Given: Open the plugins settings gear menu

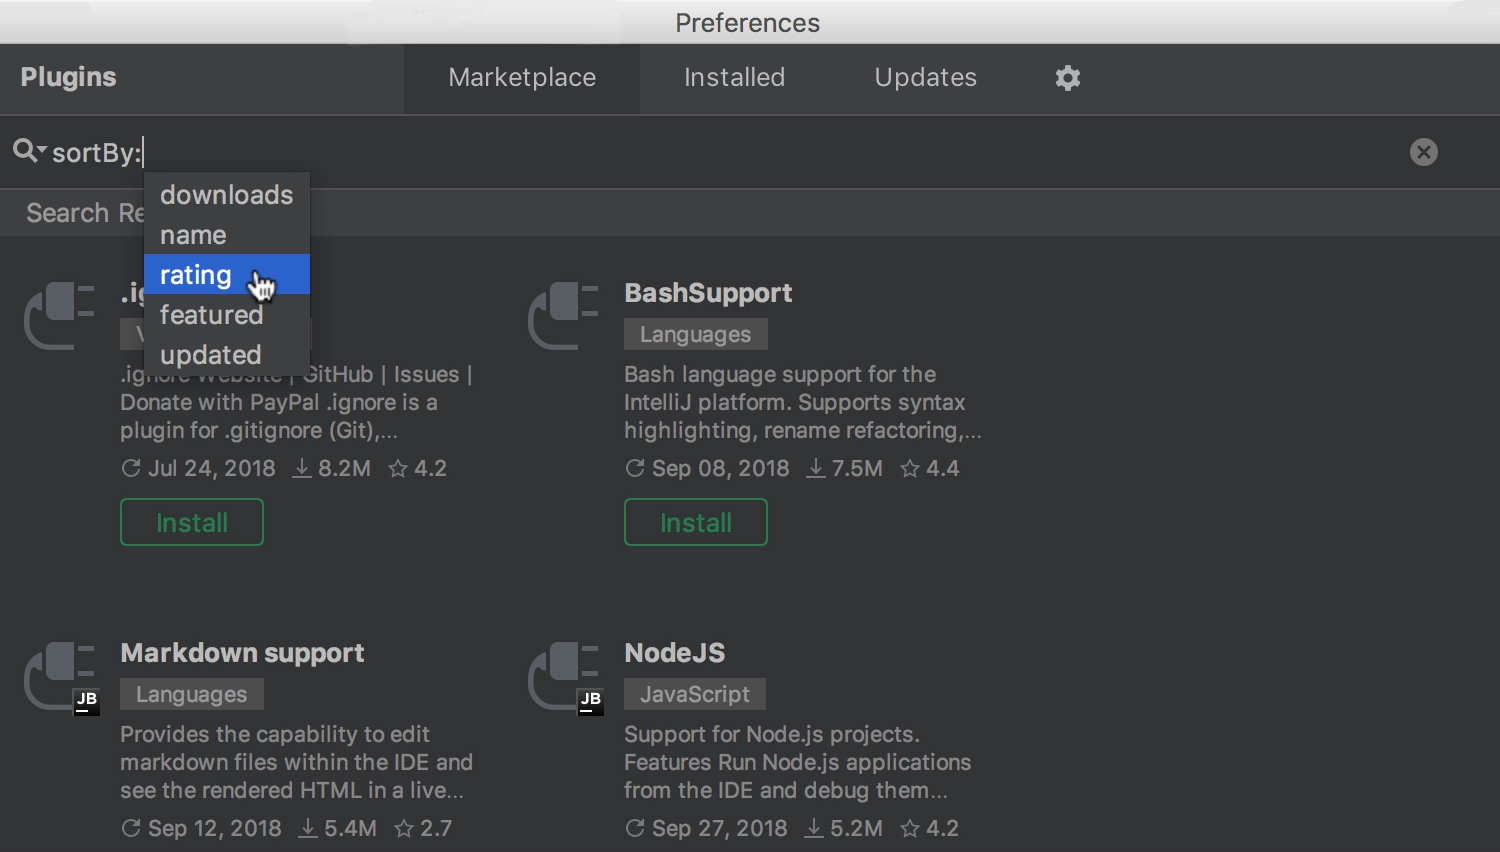Looking at the screenshot, I should pos(1068,78).
